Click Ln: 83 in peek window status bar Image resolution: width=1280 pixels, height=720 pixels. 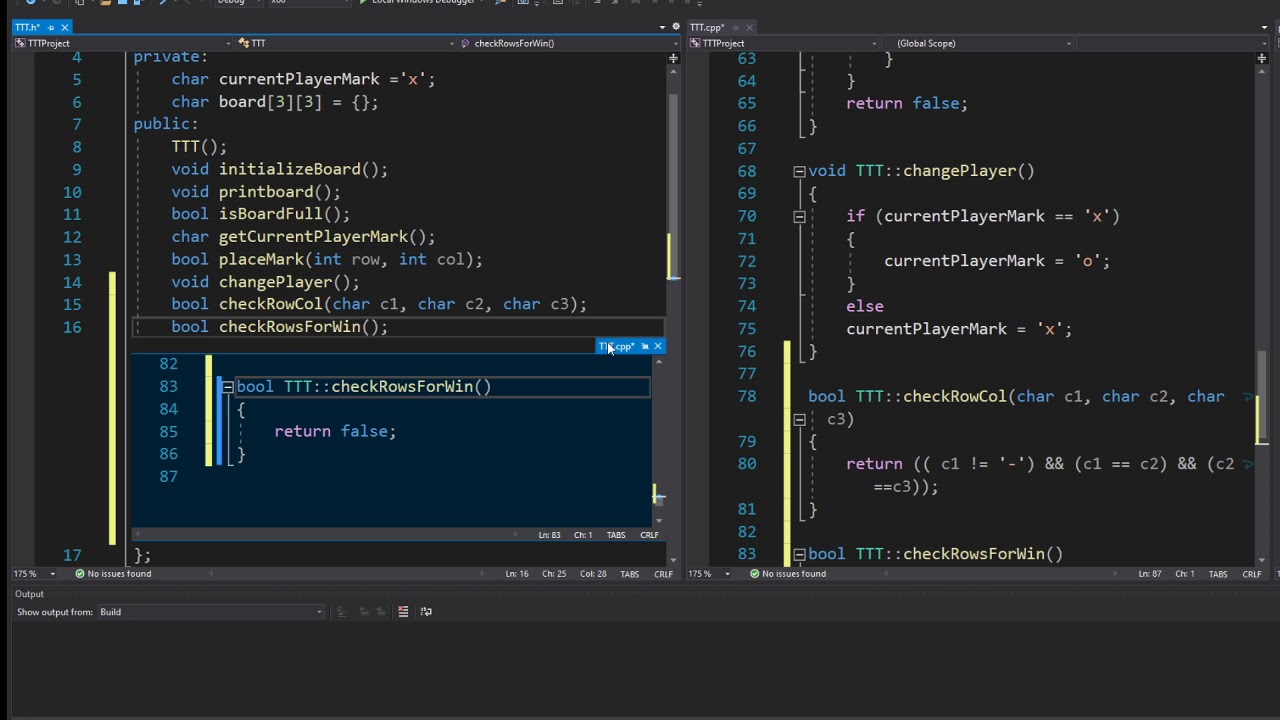click(550, 535)
